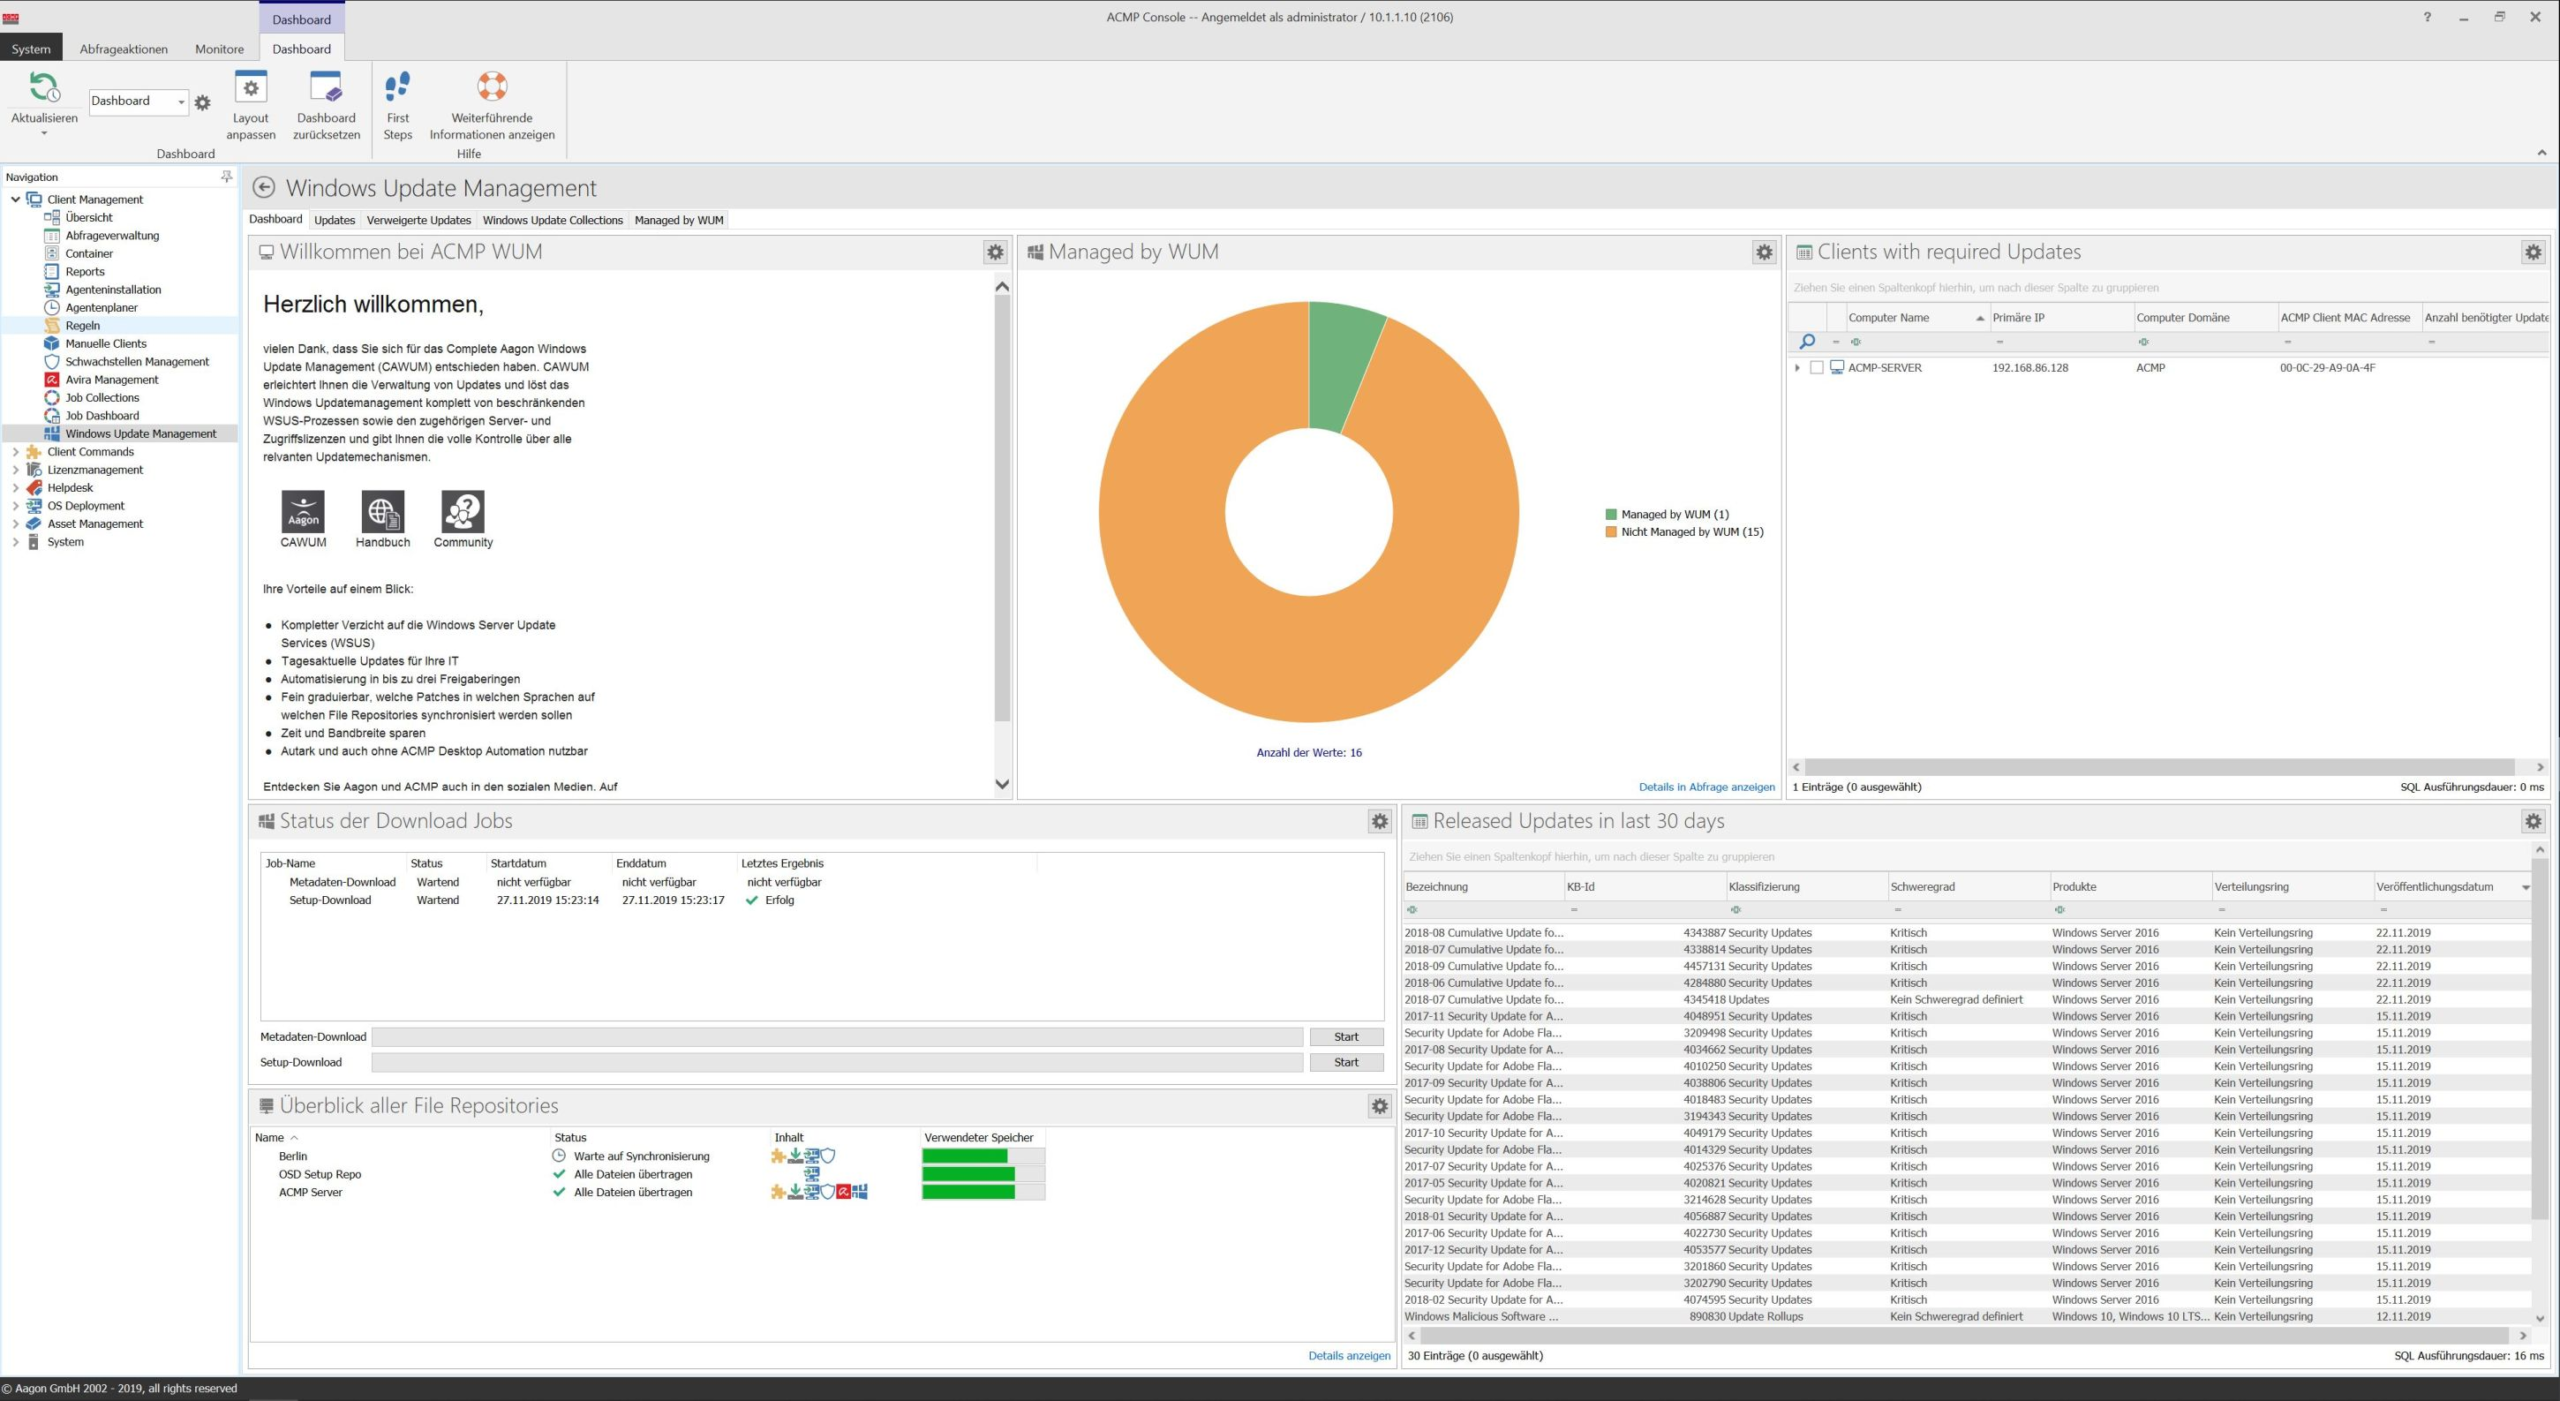2560x1401 pixels.
Task: Select the OSD Setup Repo repository row
Action: click(x=650, y=1174)
